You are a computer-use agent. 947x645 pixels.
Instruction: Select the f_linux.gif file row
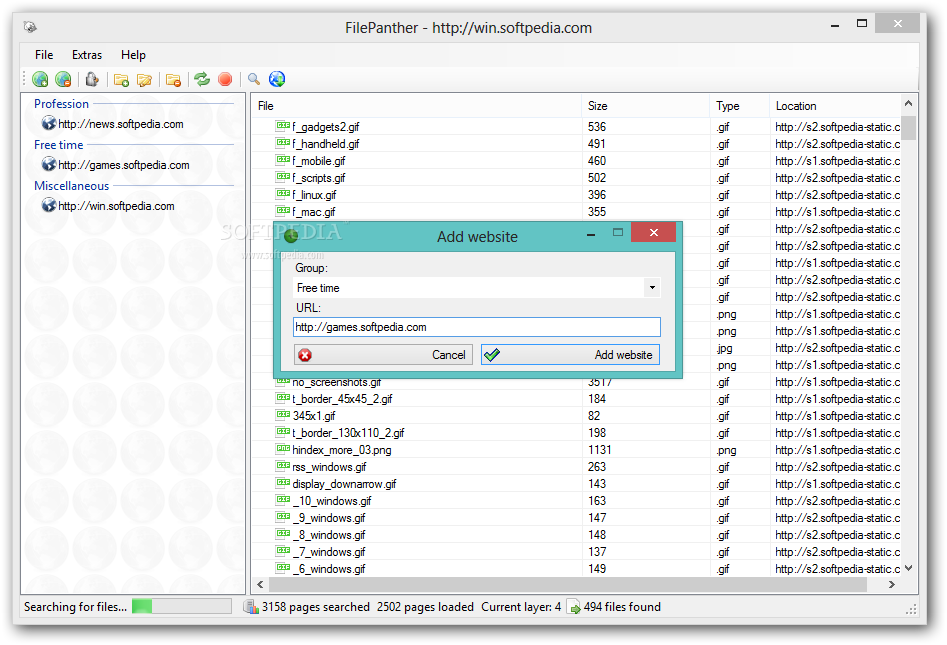pyautogui.click(x=576, y=194)
